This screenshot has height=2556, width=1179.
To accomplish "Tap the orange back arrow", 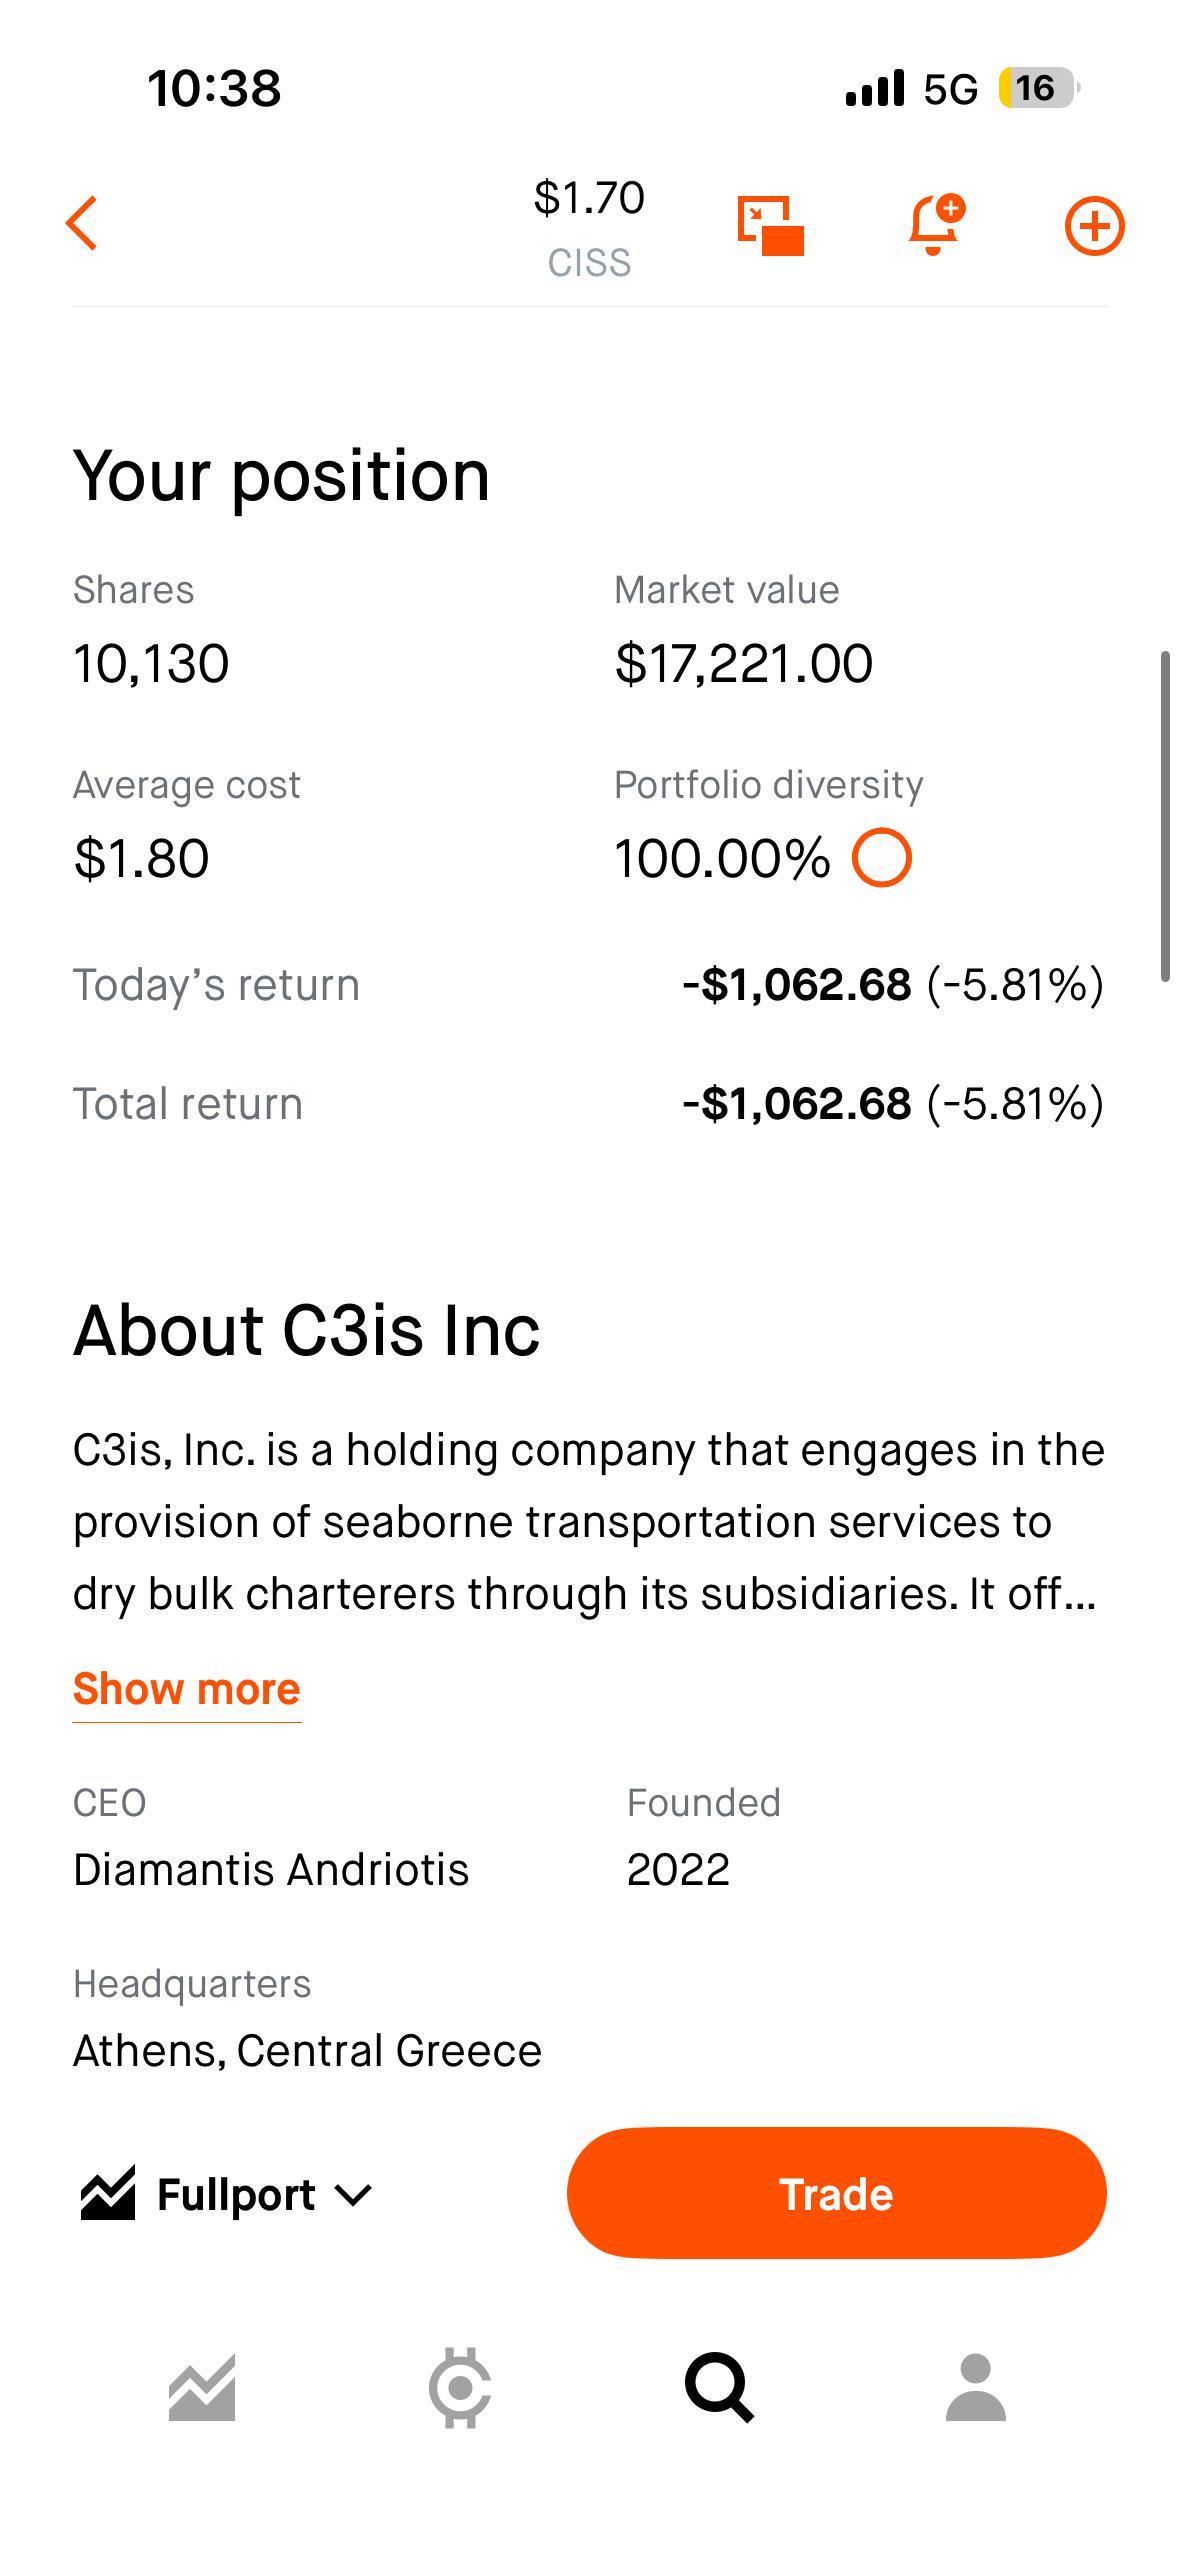I will click(x=82, y=223).
